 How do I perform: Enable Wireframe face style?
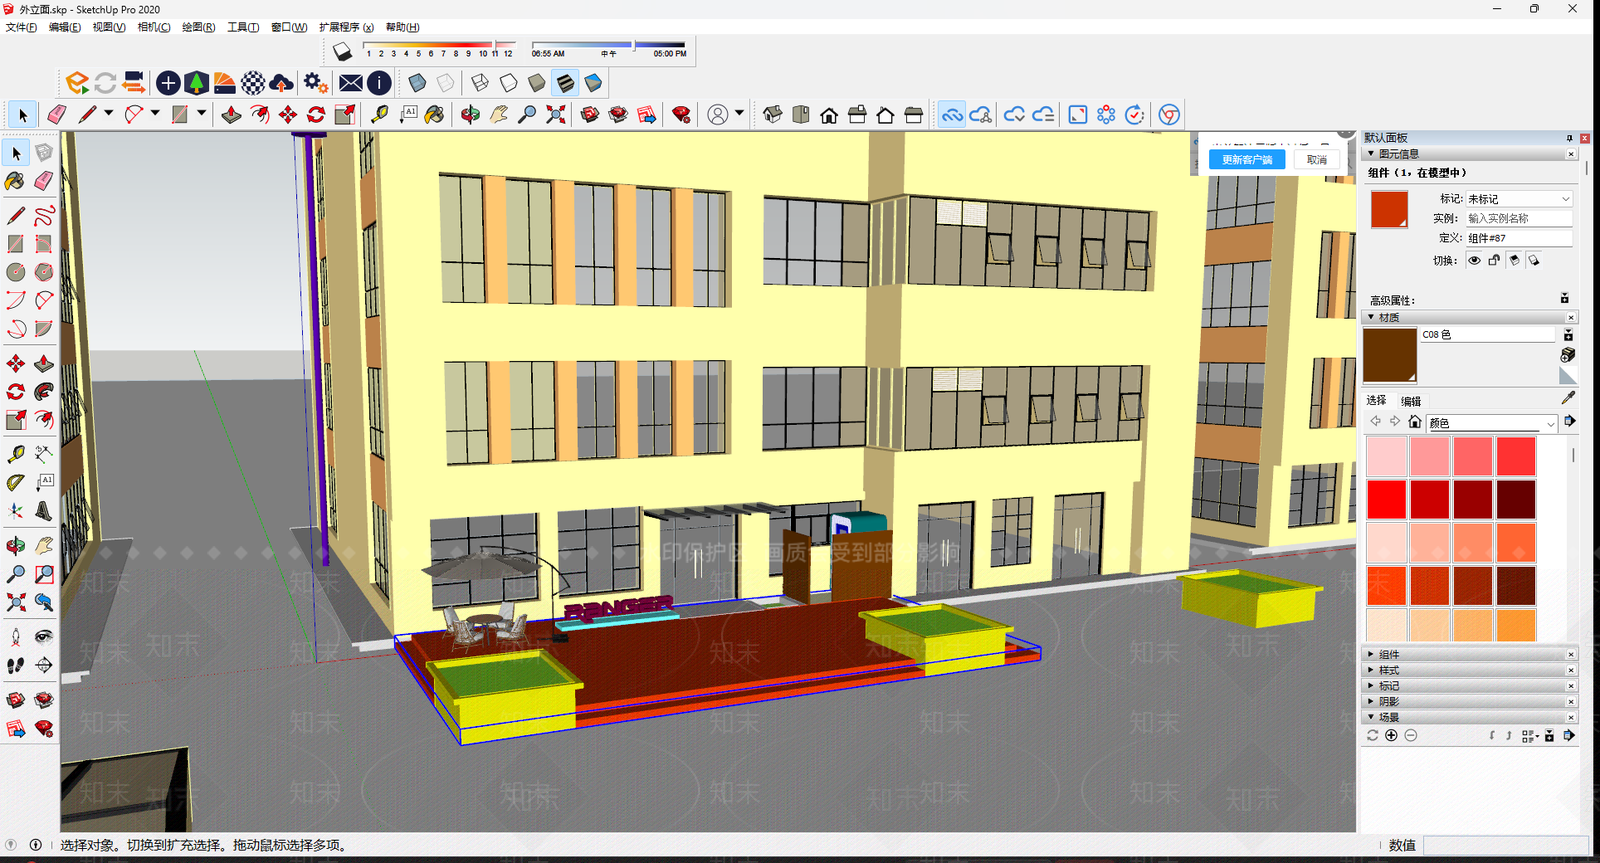click(480, 83)
